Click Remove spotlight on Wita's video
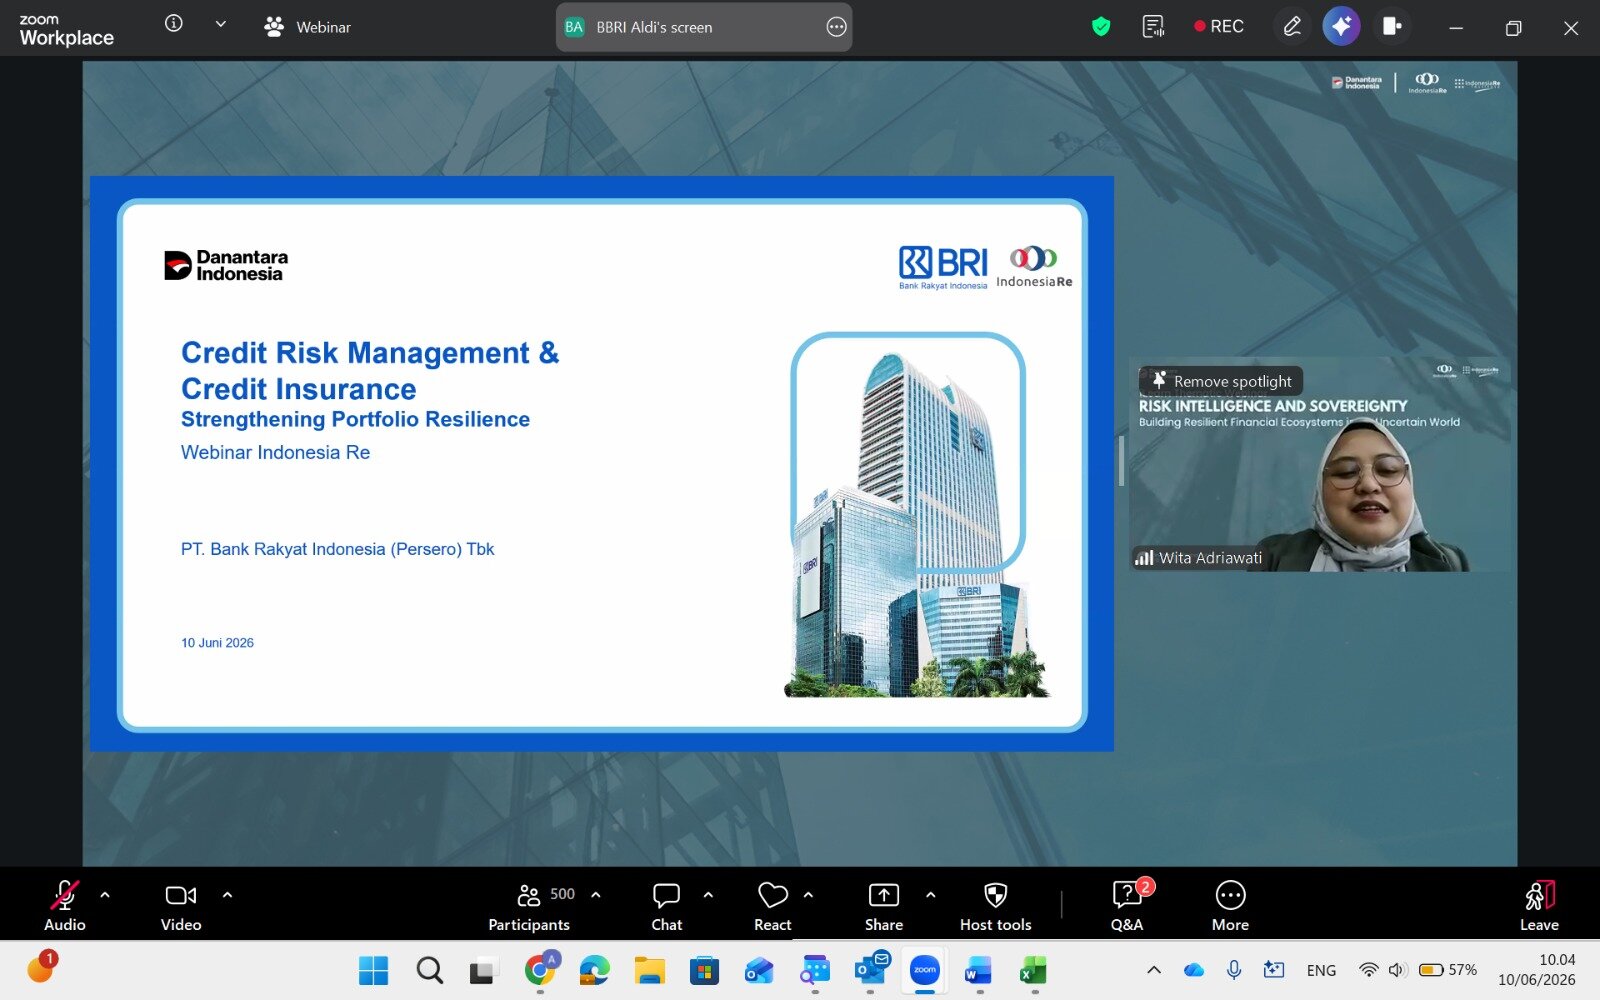 (x=1221, y=381)
